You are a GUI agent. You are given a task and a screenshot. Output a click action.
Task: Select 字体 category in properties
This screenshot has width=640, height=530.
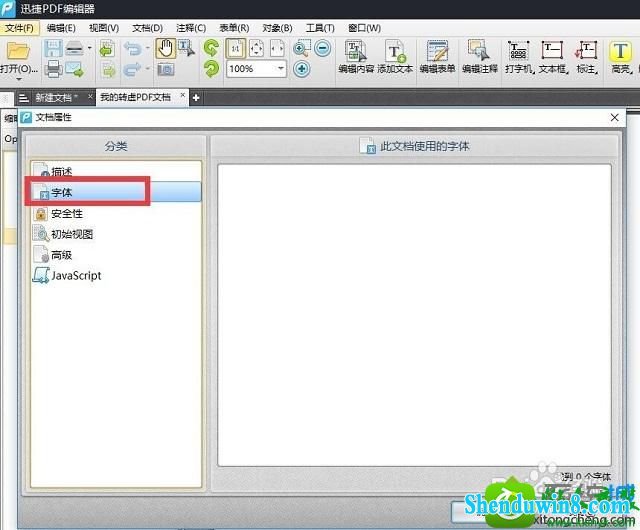point(116,192)
